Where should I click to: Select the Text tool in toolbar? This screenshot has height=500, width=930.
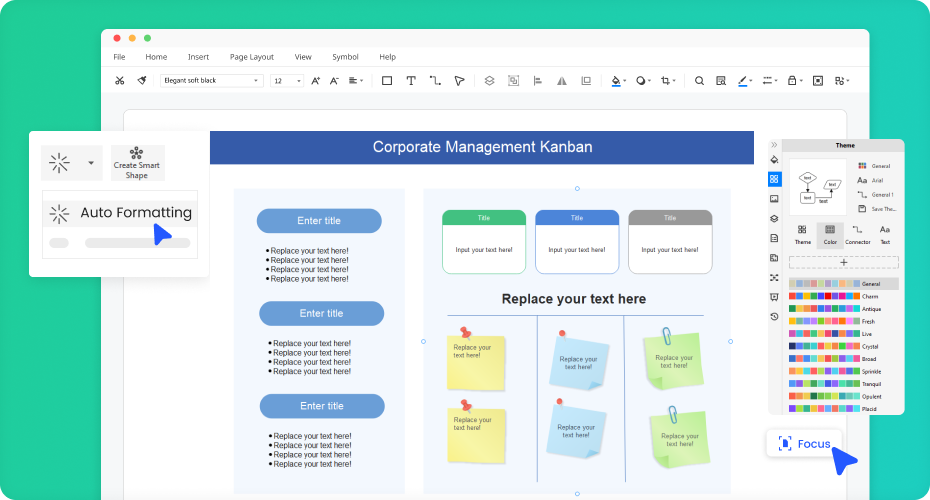tap(411, 81)
